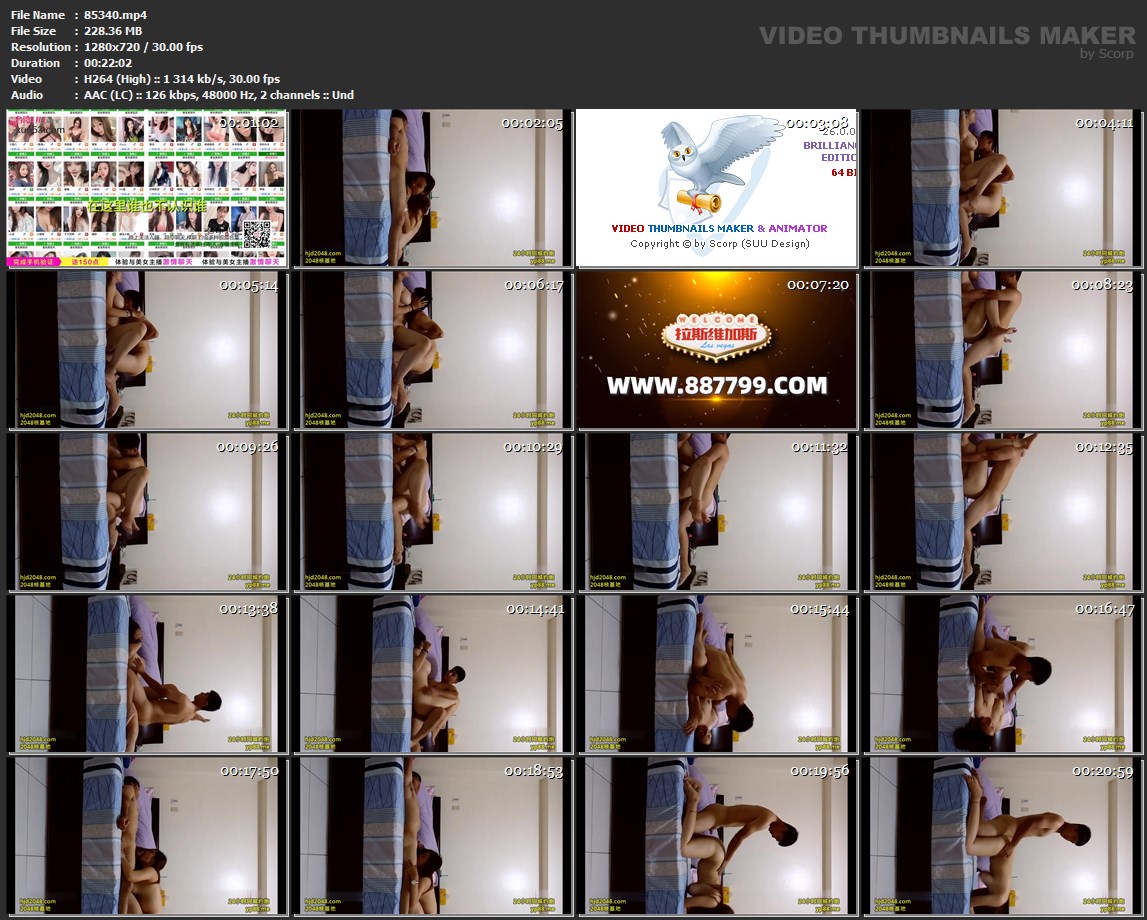The height and width of the screenshot is (920, 1147).
Task: Pick the thumbnail marked 00:10:29
Action: click(431, 512)
